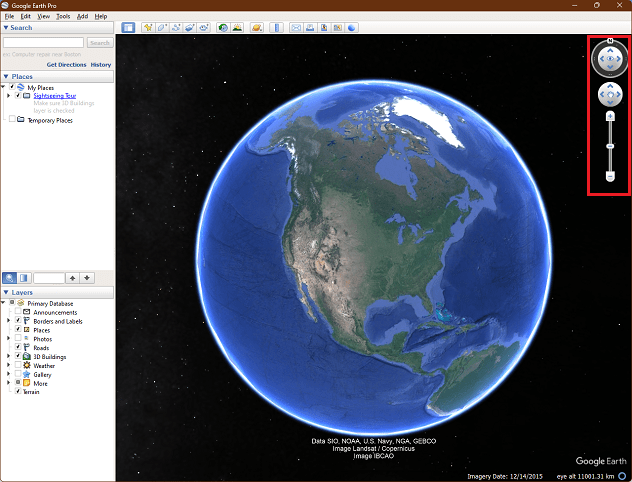This screenshot has height=482, width=632.
Task: Move selected place up with arrow button
Action: pyautogui.click(x=73, y=278)
